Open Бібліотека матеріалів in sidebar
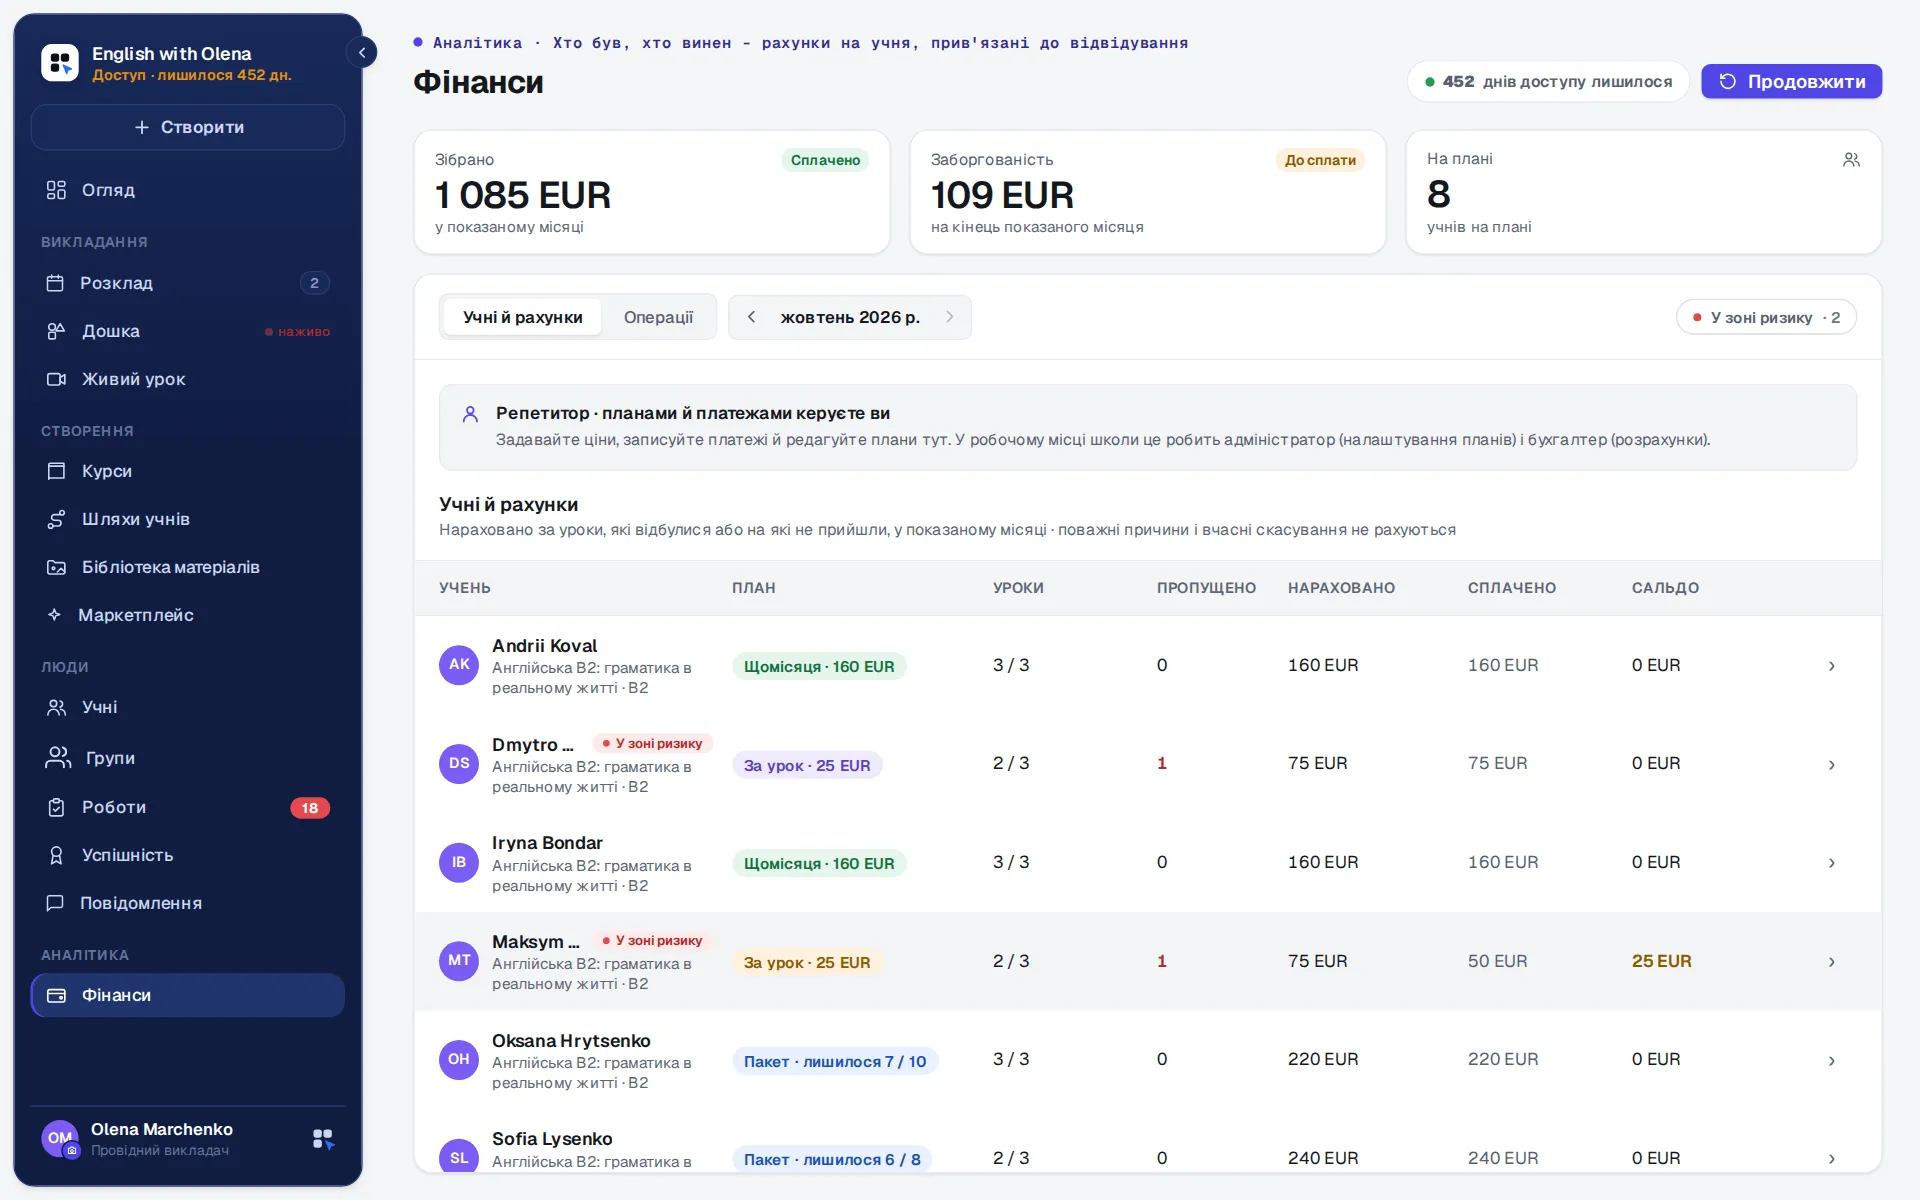The image size is (1920, 1200). (188, 567)
